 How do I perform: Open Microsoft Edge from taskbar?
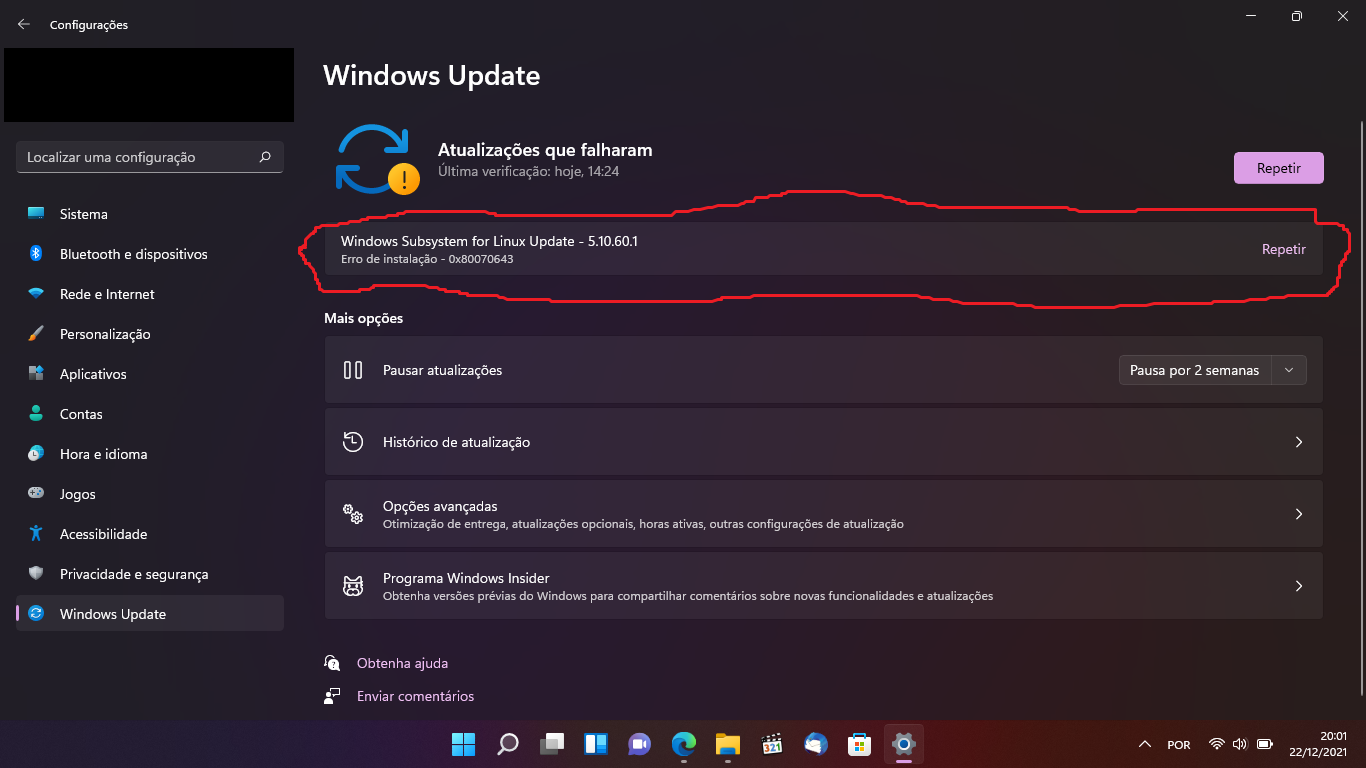point(683,744)
